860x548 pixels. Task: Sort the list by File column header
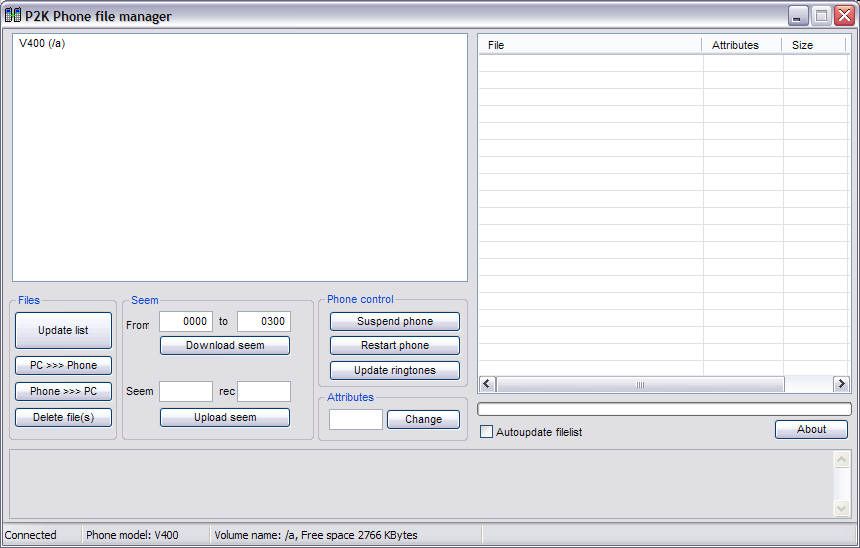[590, 45]
